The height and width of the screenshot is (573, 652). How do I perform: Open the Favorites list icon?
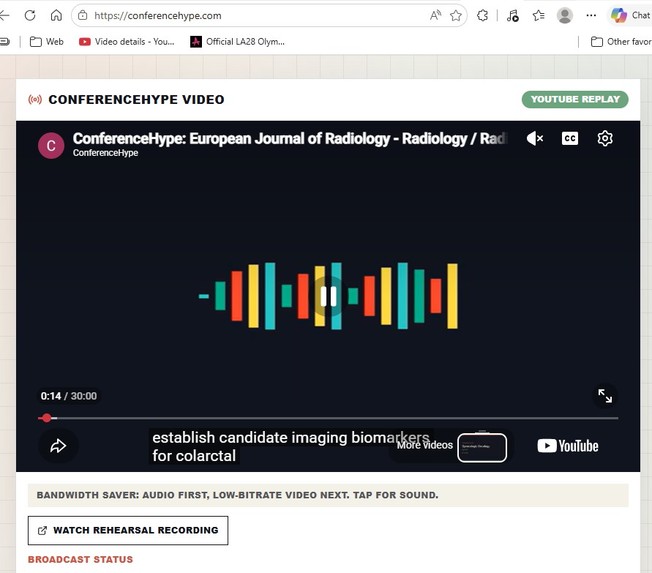[538, 16]
